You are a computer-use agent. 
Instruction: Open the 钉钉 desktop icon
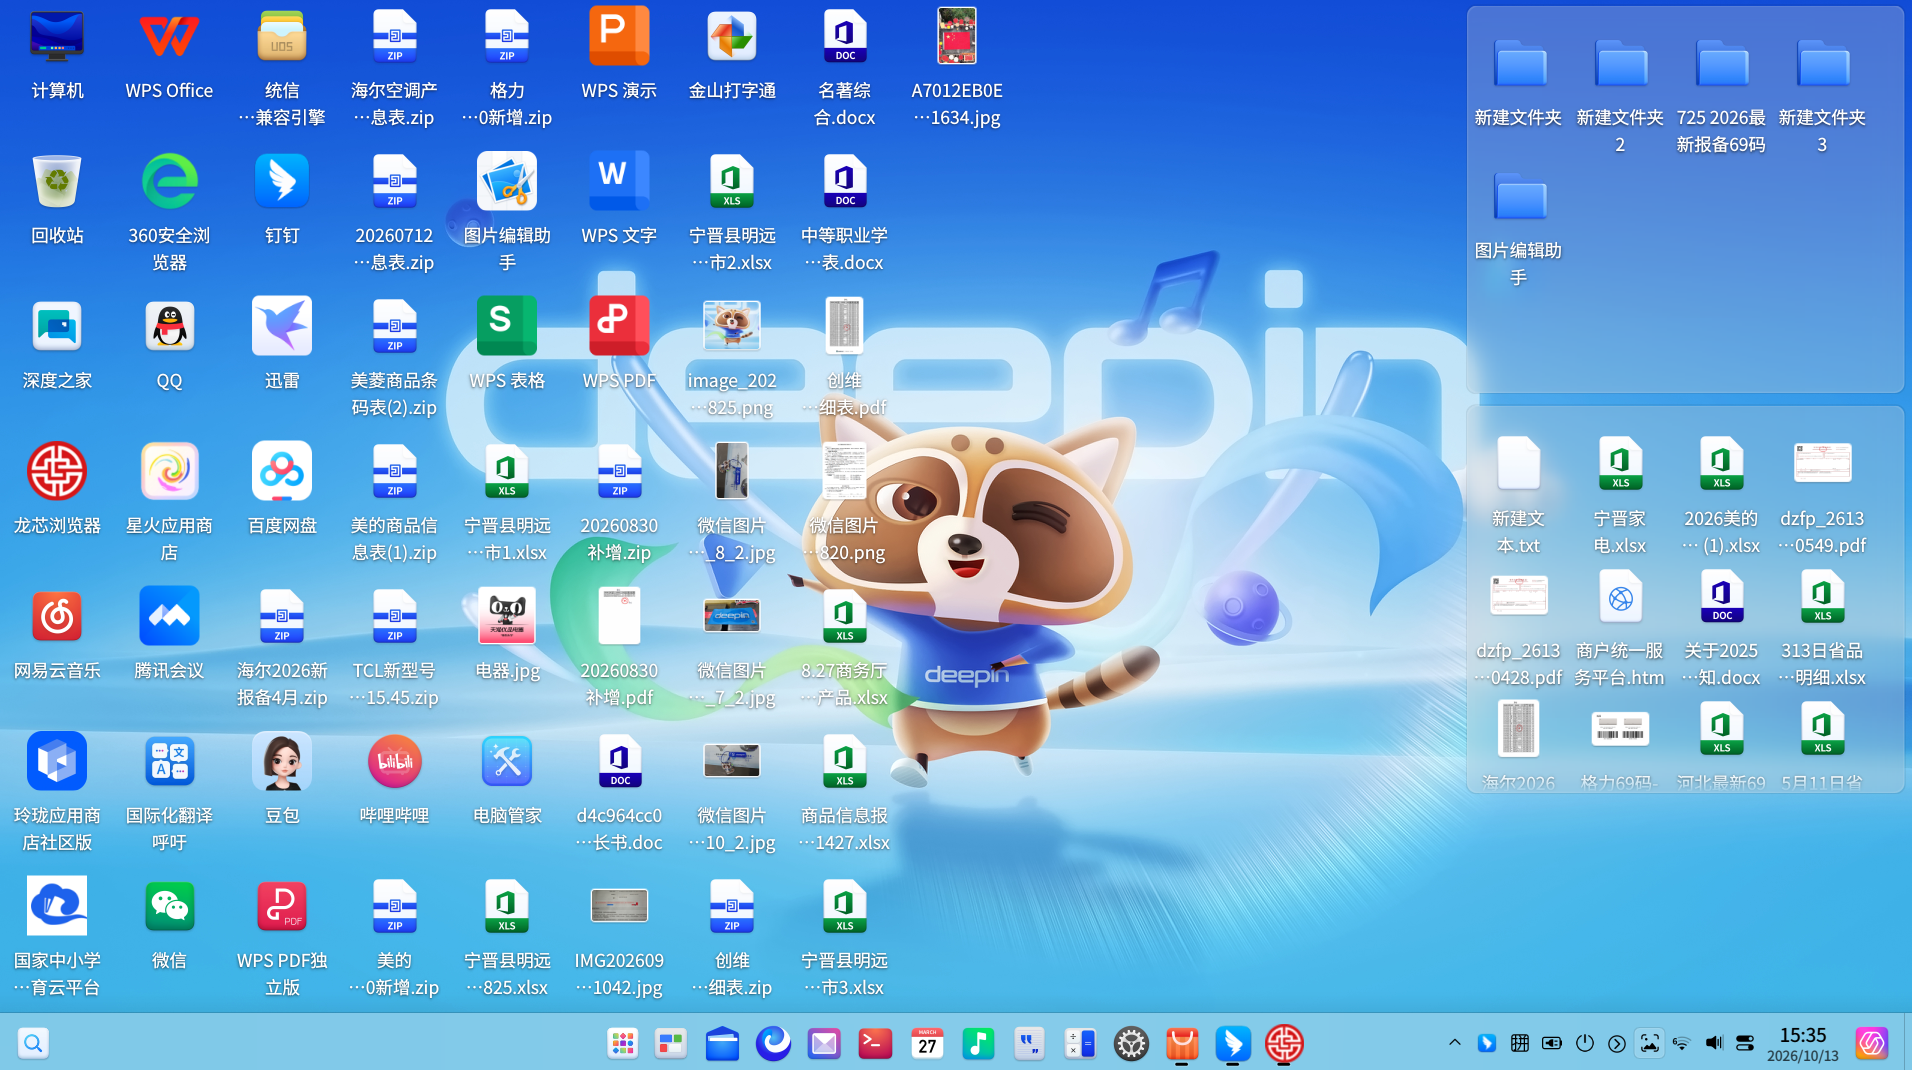(x=282, y=182)
